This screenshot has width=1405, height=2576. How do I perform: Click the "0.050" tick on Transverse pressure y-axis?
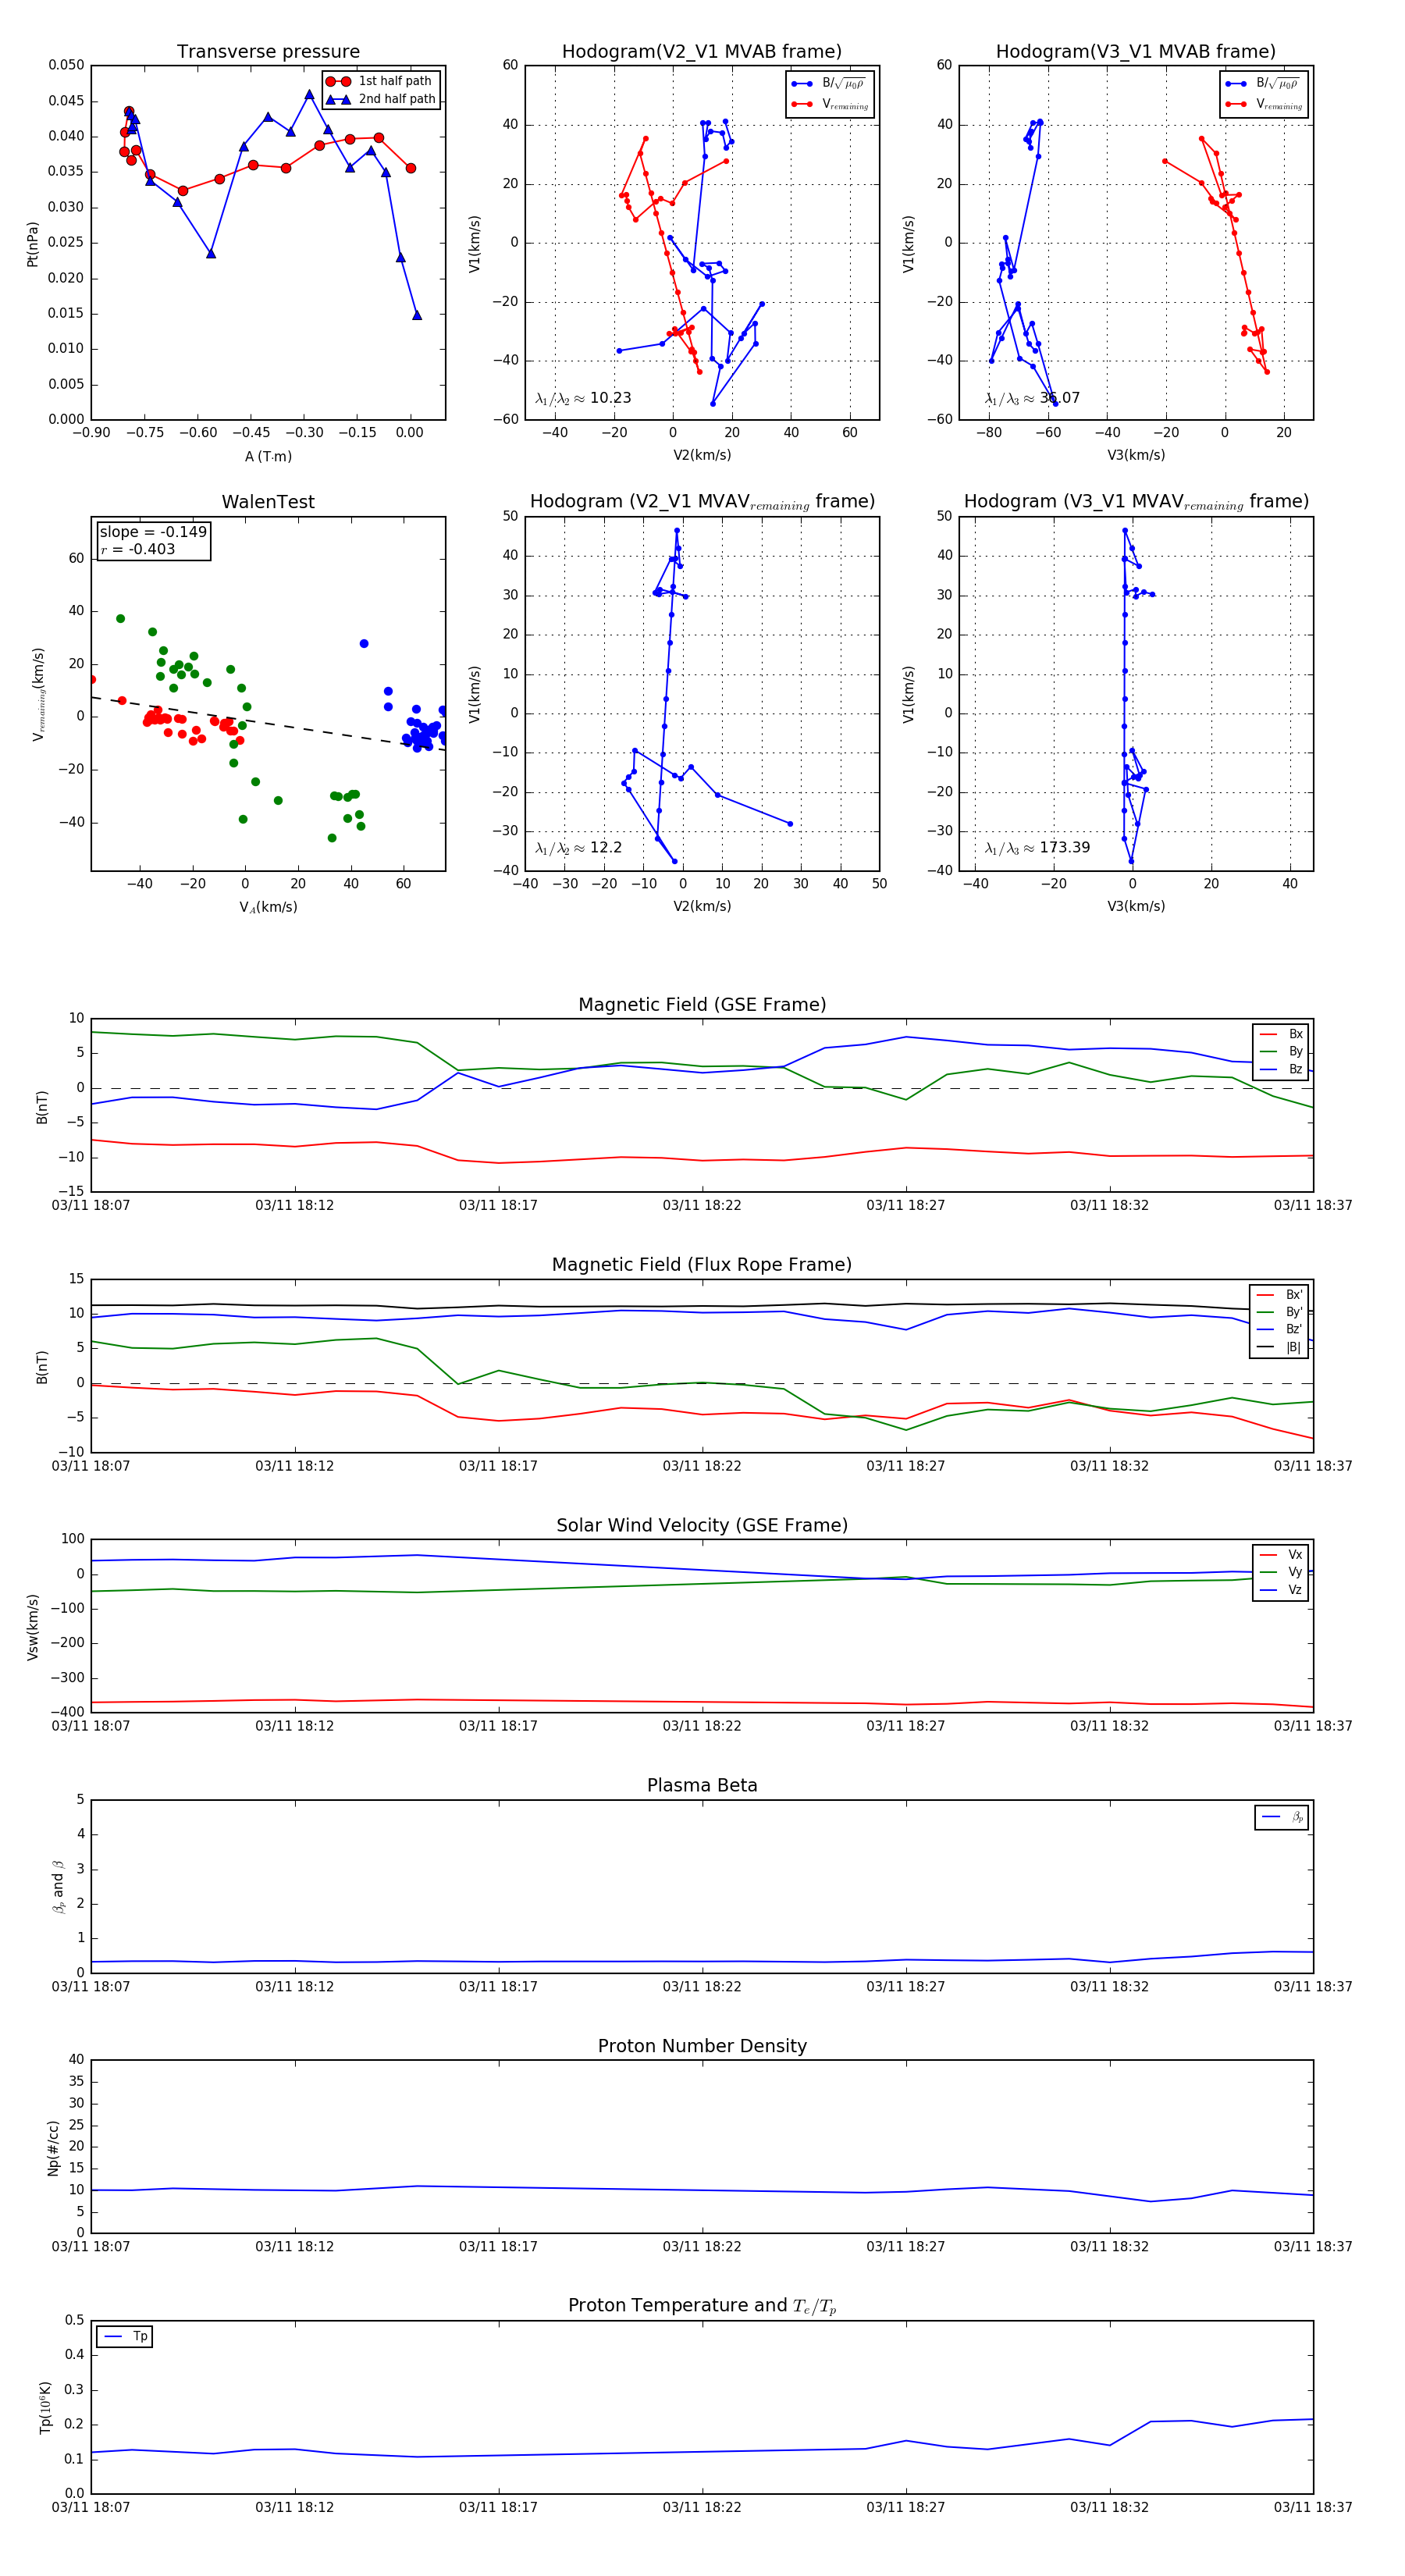click(67, 65)
